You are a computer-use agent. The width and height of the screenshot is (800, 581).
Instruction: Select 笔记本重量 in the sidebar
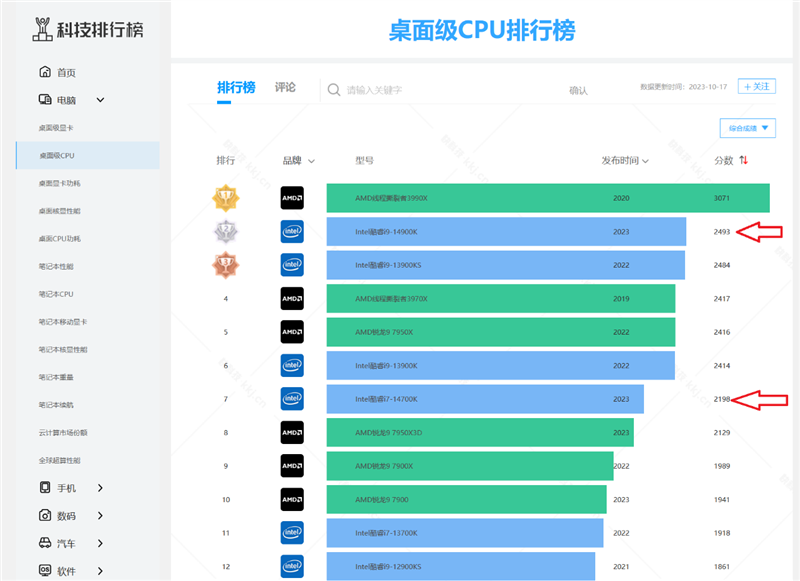click(56, 377)
